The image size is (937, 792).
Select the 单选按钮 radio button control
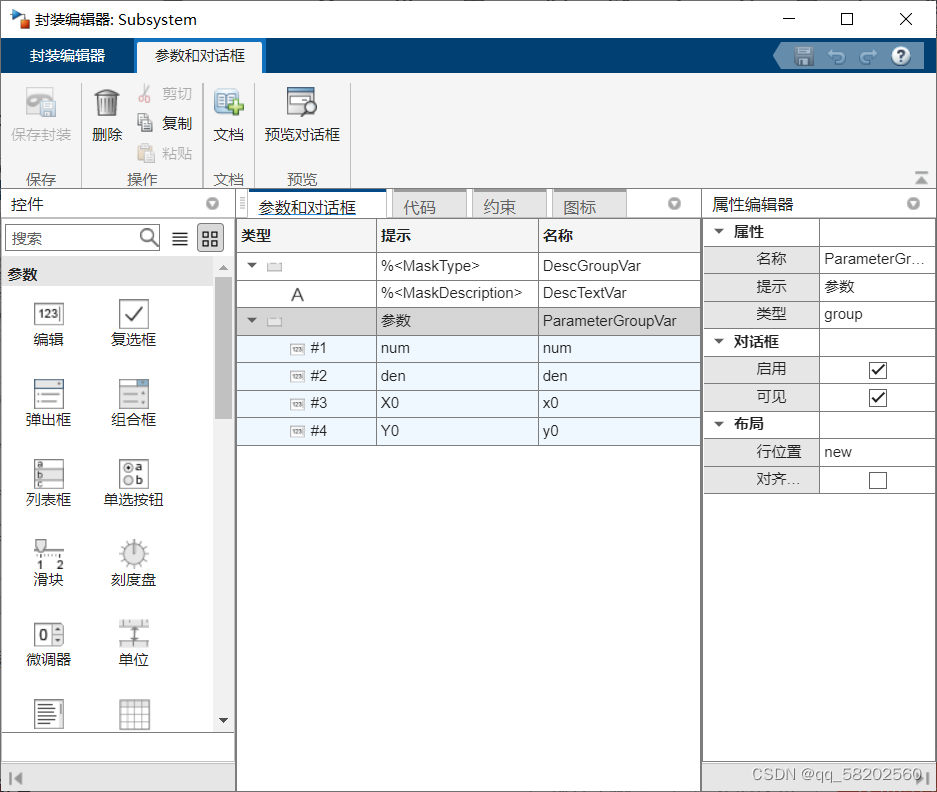[x=133, y=484]
